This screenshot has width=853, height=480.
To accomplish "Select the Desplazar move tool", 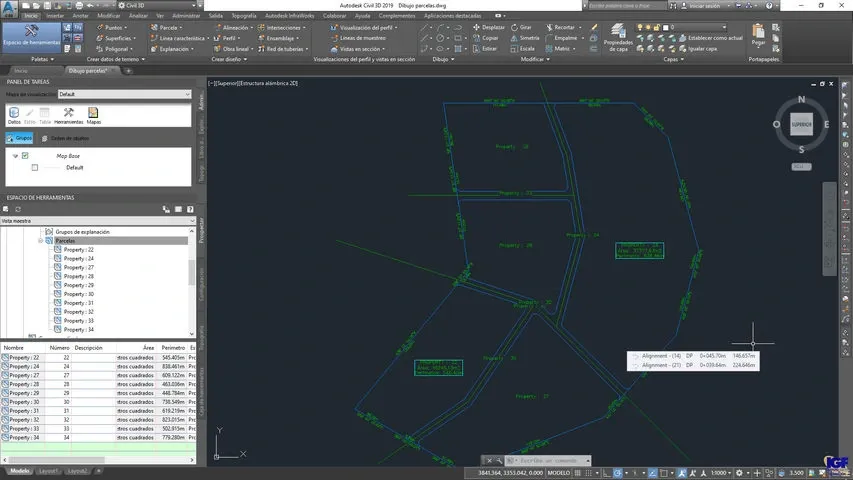I will point(489,27).
